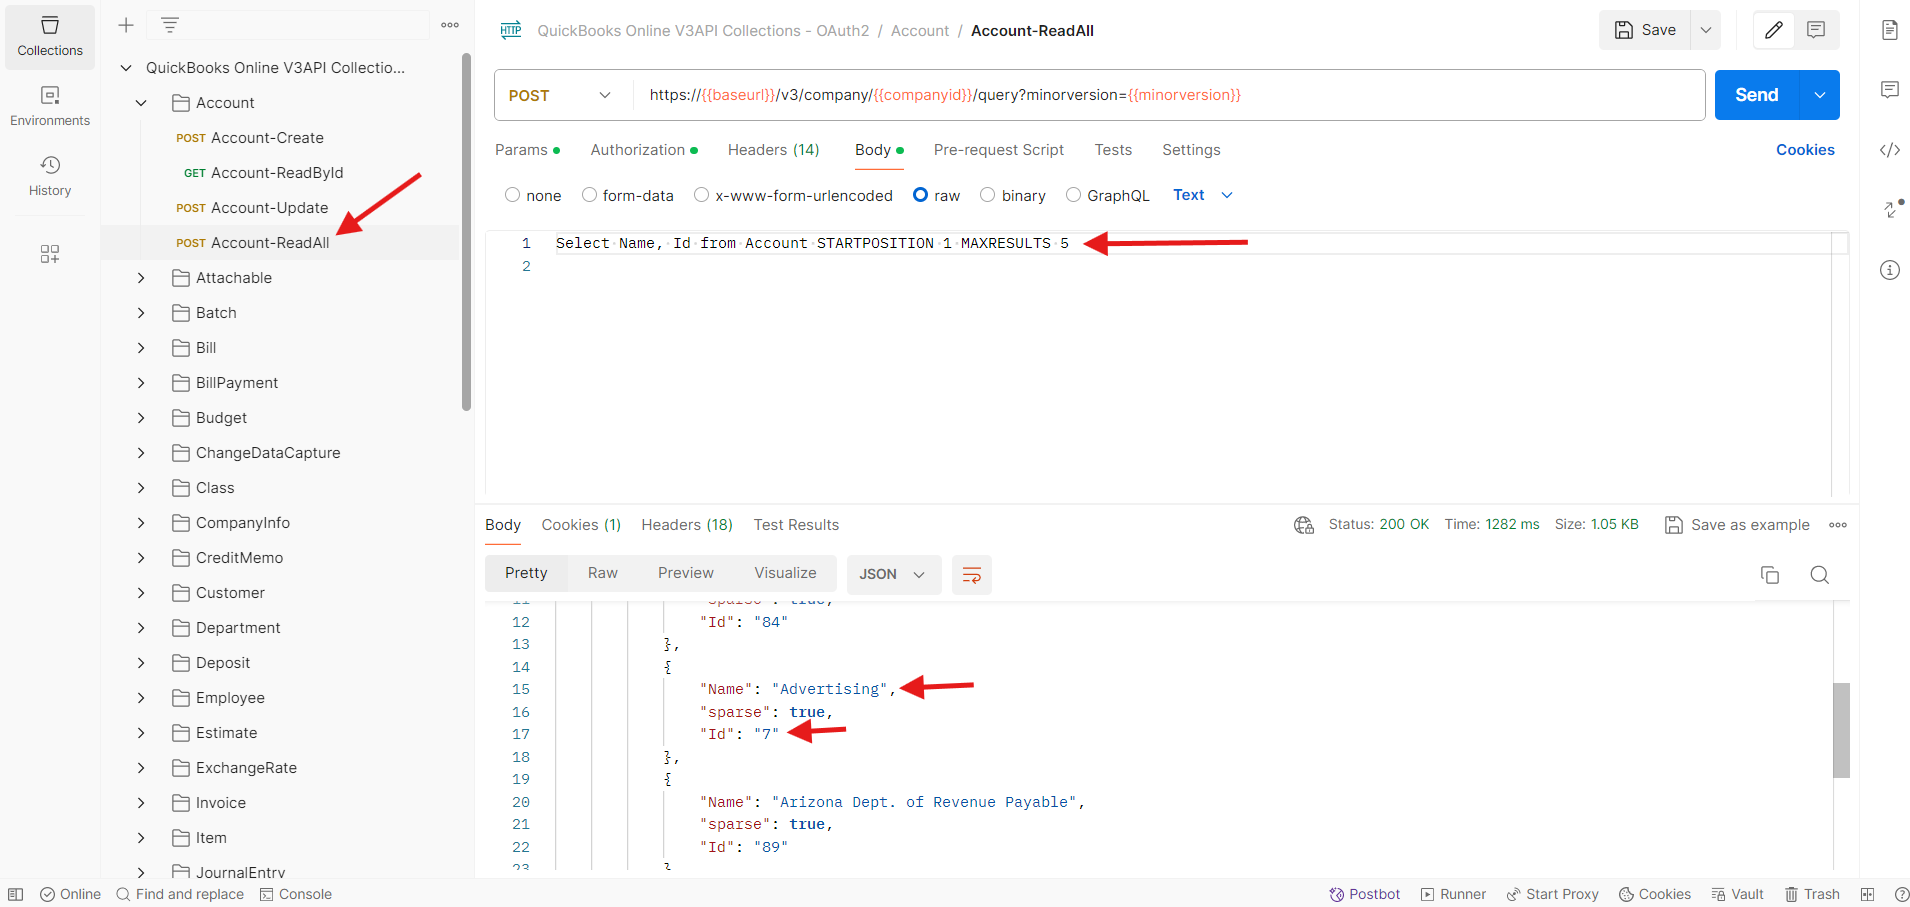The image size is (1910, 907).
Task: Select the x-www-form-urlencoded radio
Action: pos(702,195)
